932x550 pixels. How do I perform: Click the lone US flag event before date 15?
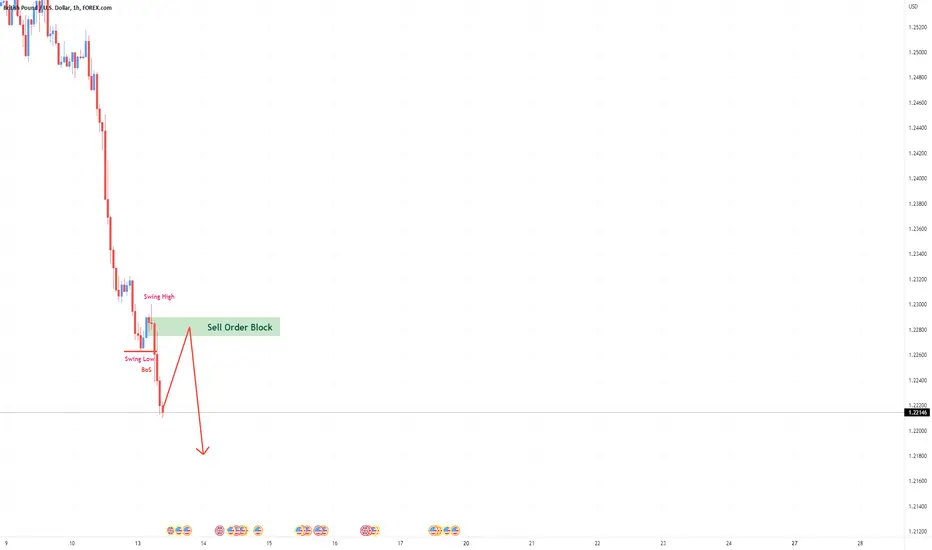(x=257, y=530)
